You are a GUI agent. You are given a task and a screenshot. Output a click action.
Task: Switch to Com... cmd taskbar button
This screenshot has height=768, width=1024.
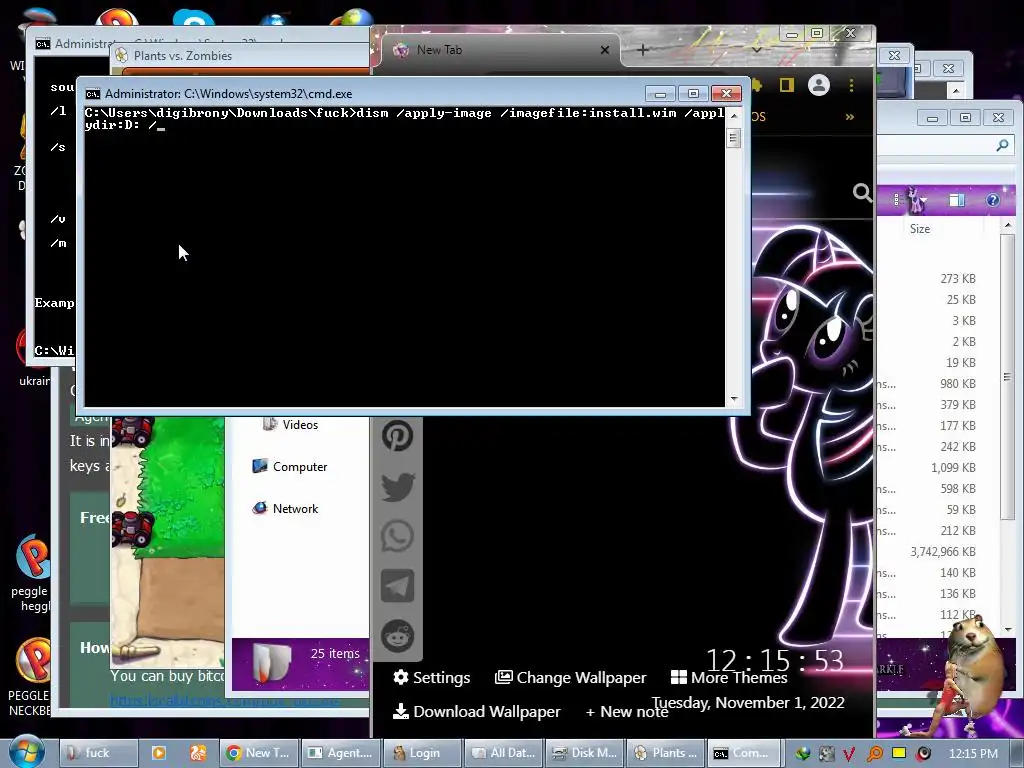(744, 753)
